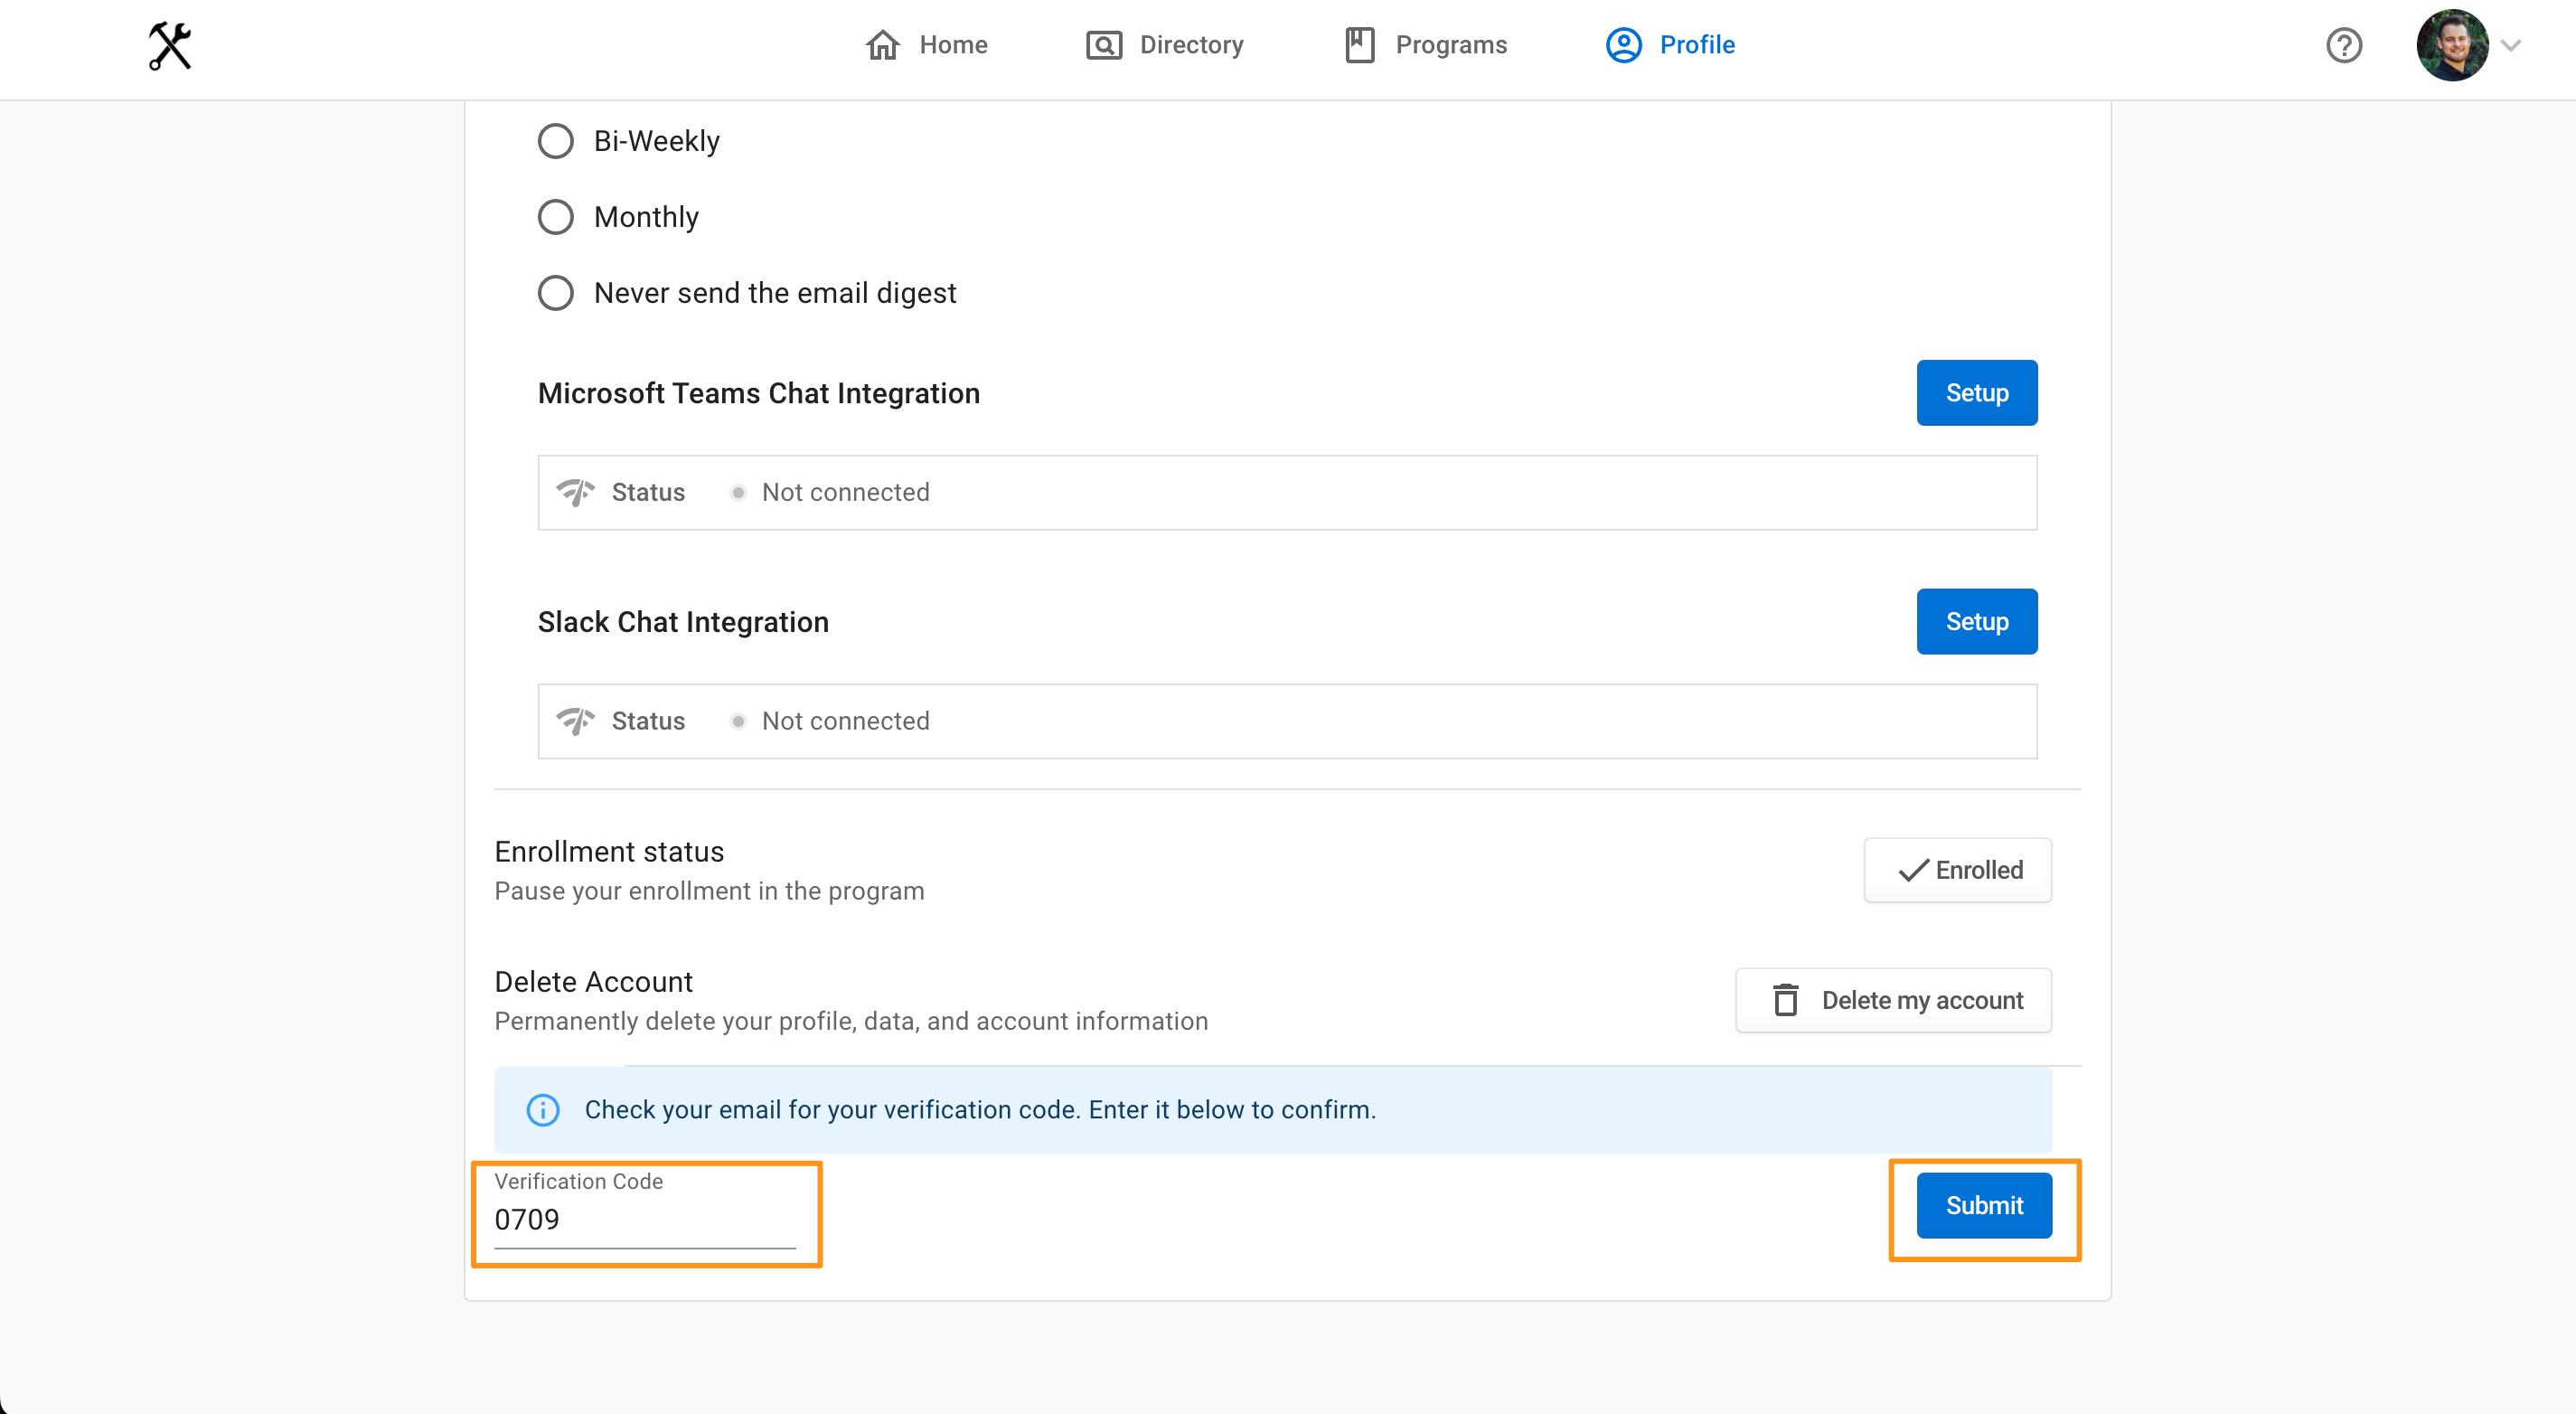Screen dimensions: 2576x1414
Task: Expand the account menu chevron
Action: tap(2511, 45)
